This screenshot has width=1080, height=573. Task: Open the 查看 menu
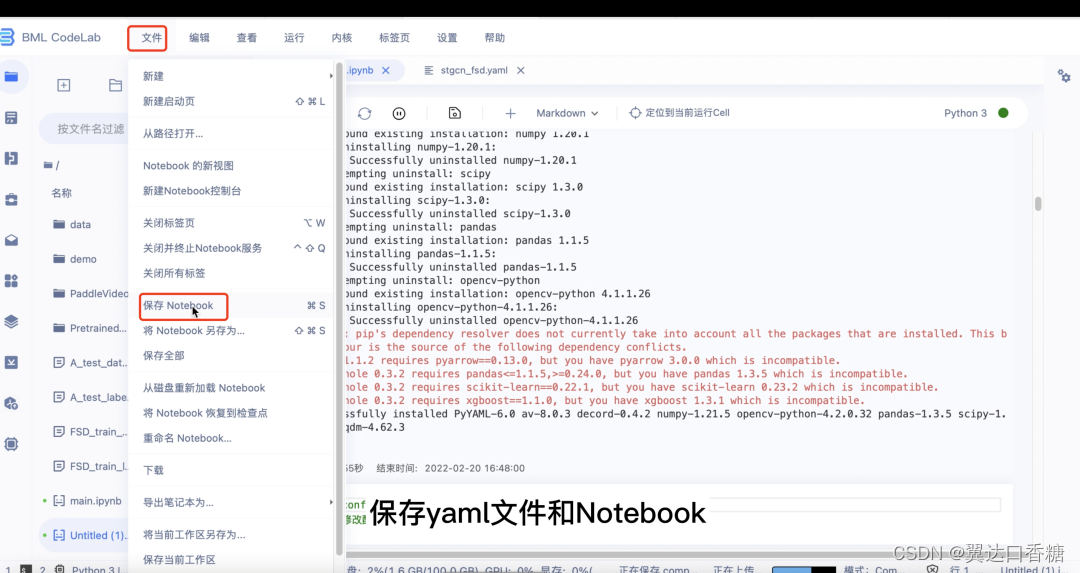(247, 38)
